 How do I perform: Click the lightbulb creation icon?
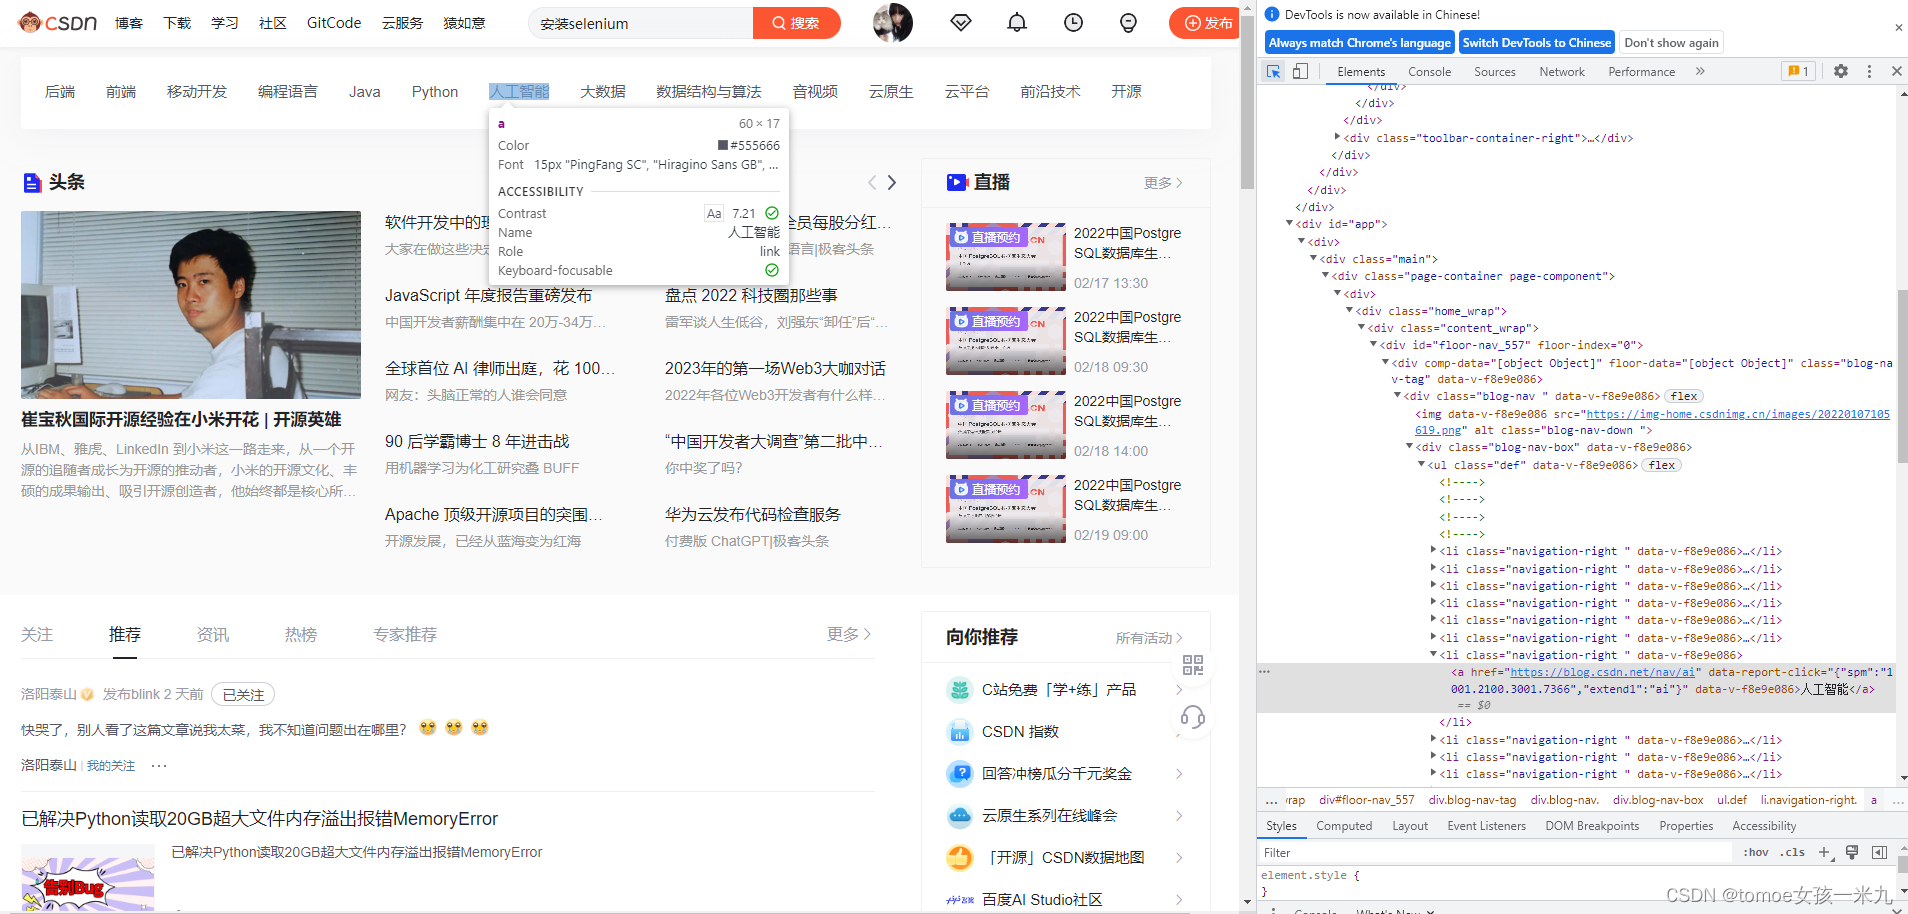click(x=1128, y=23)
